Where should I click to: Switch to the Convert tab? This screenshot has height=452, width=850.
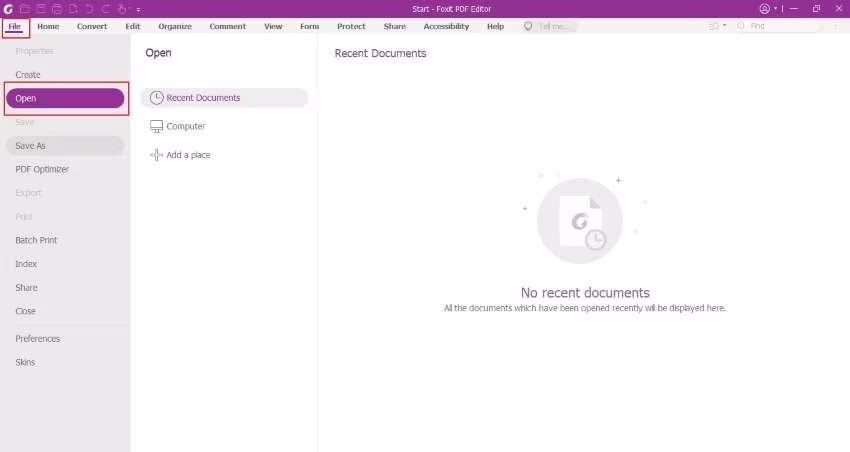[92, 26]
